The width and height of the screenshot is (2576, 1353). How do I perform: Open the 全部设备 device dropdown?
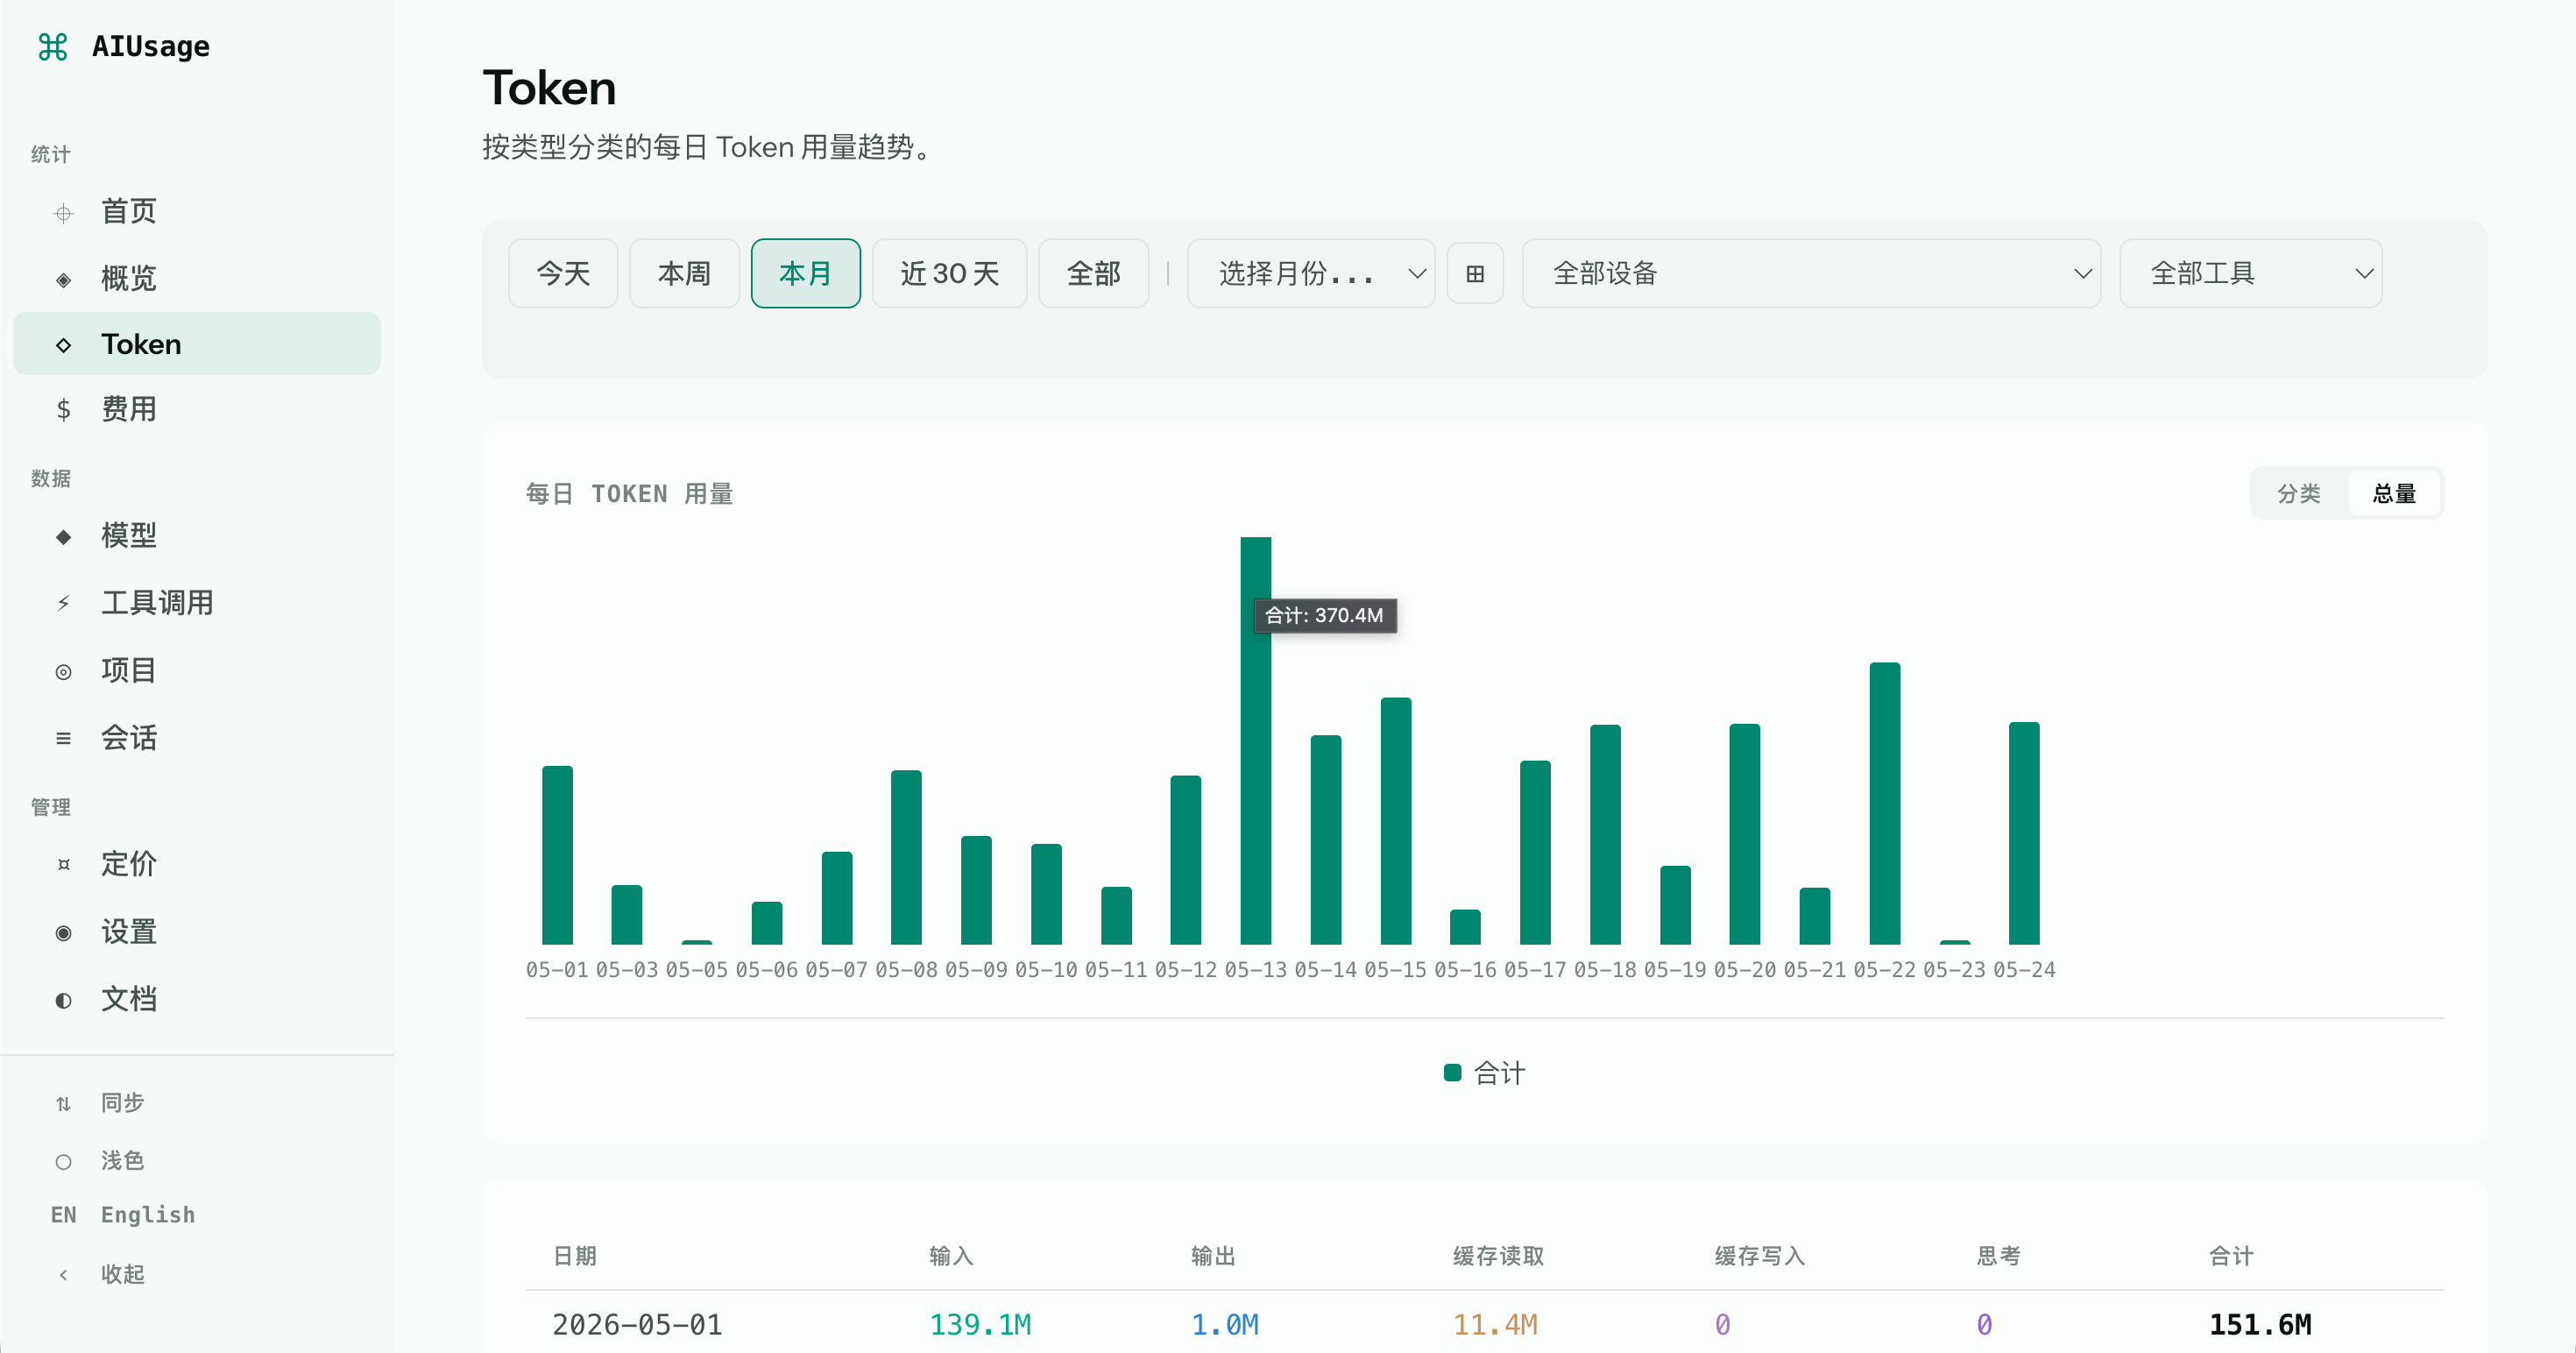click(x=1811, y=273)
